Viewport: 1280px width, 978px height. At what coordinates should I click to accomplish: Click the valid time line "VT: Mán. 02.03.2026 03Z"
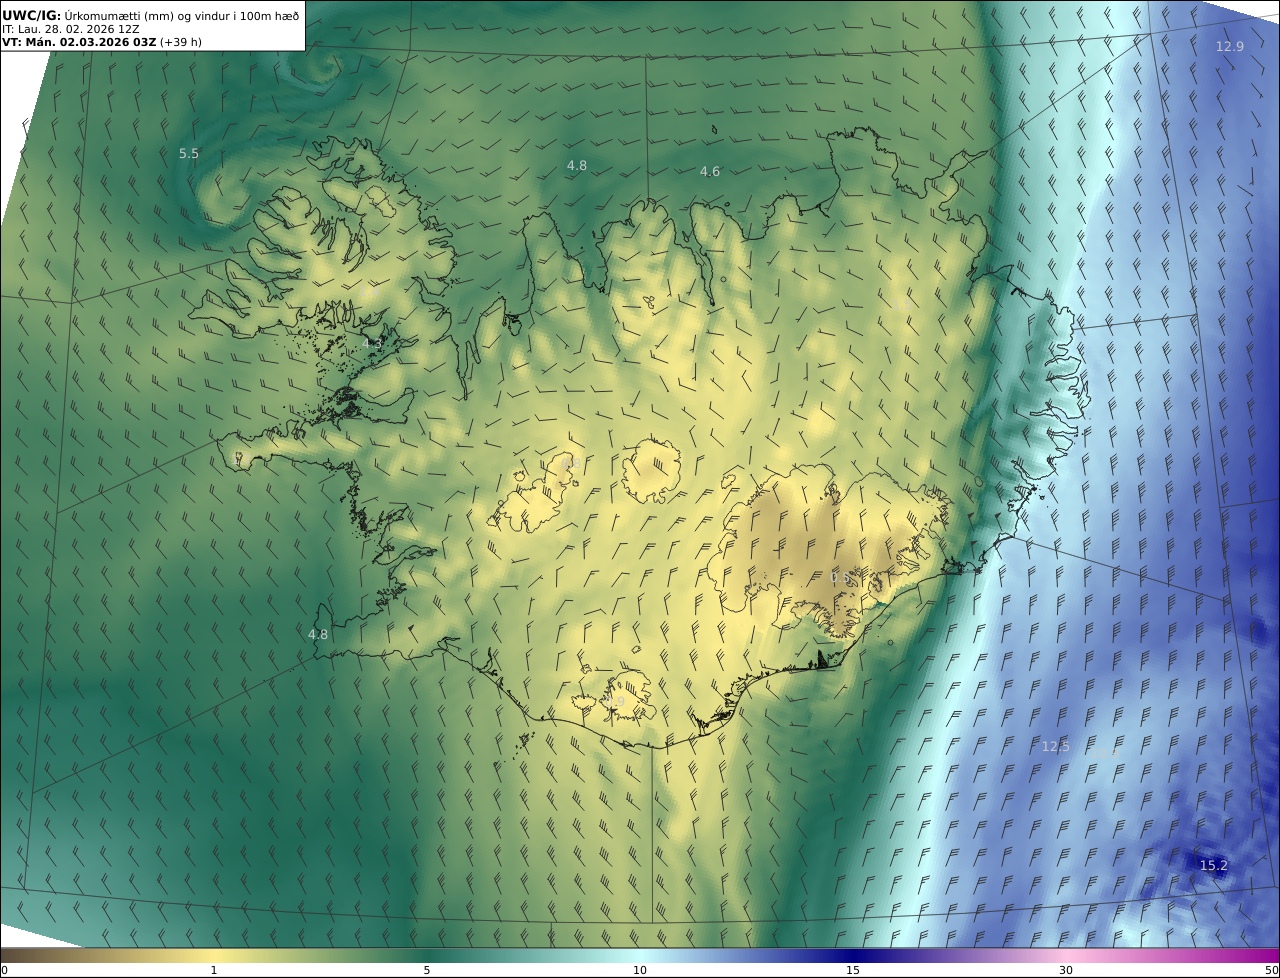79,42
